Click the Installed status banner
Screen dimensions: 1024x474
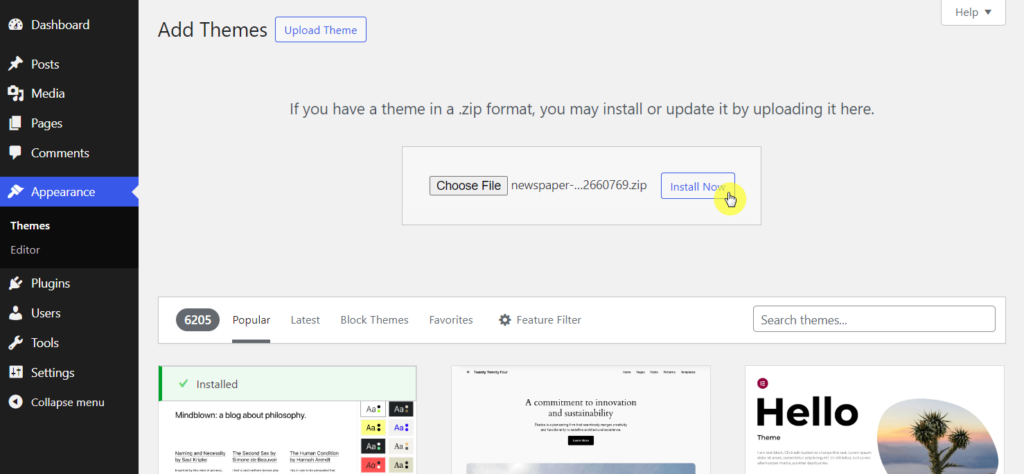pos(287,384)
